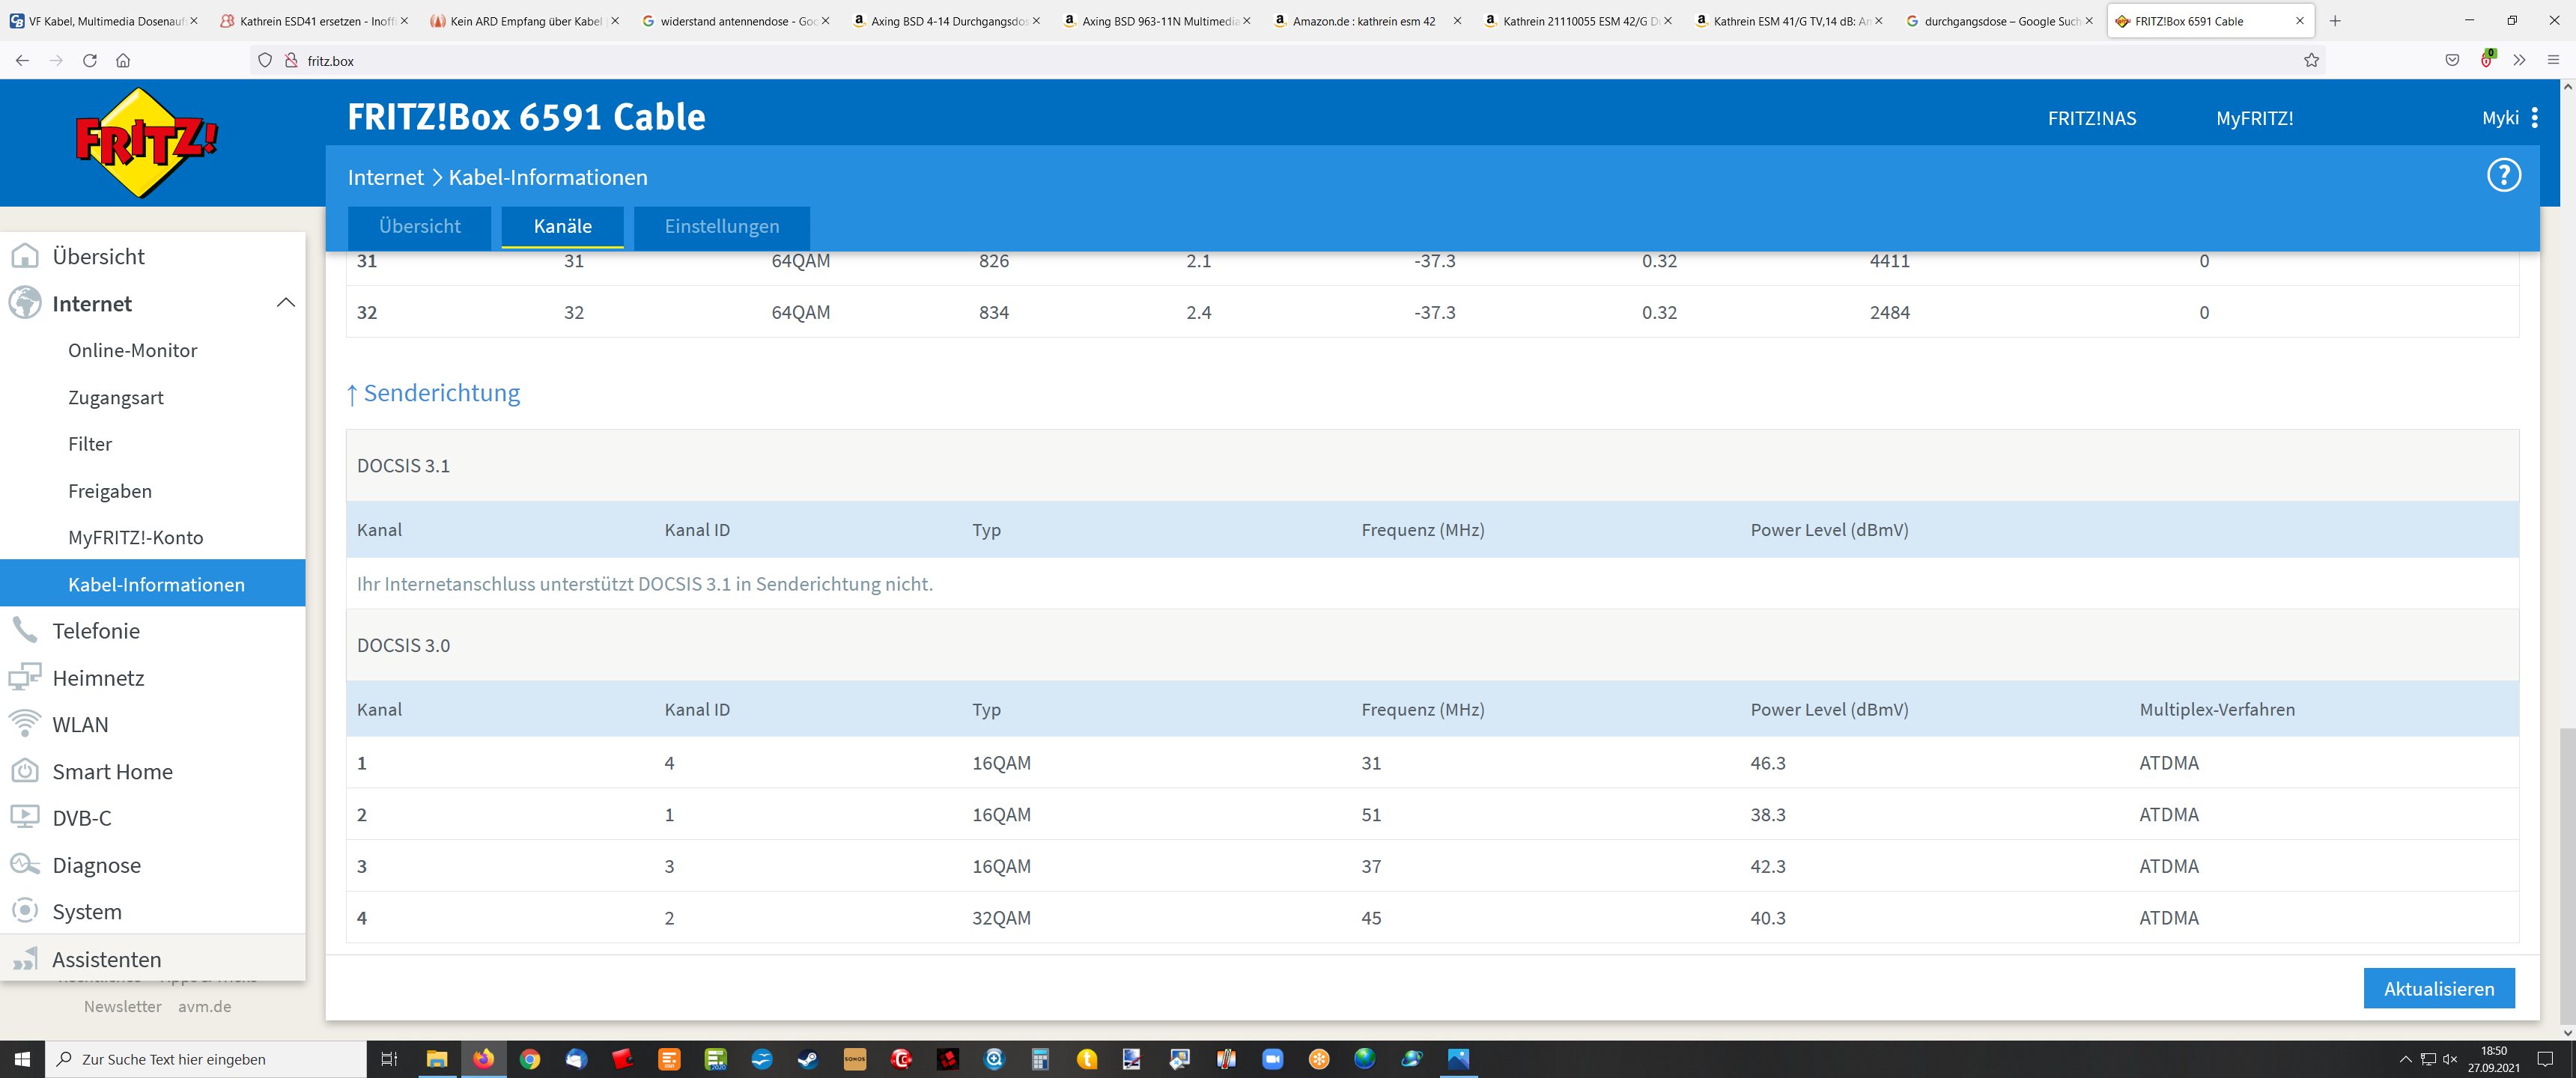Click the Aktualisieren button
This screenshot has width=2576, height=1078.
2438,988
